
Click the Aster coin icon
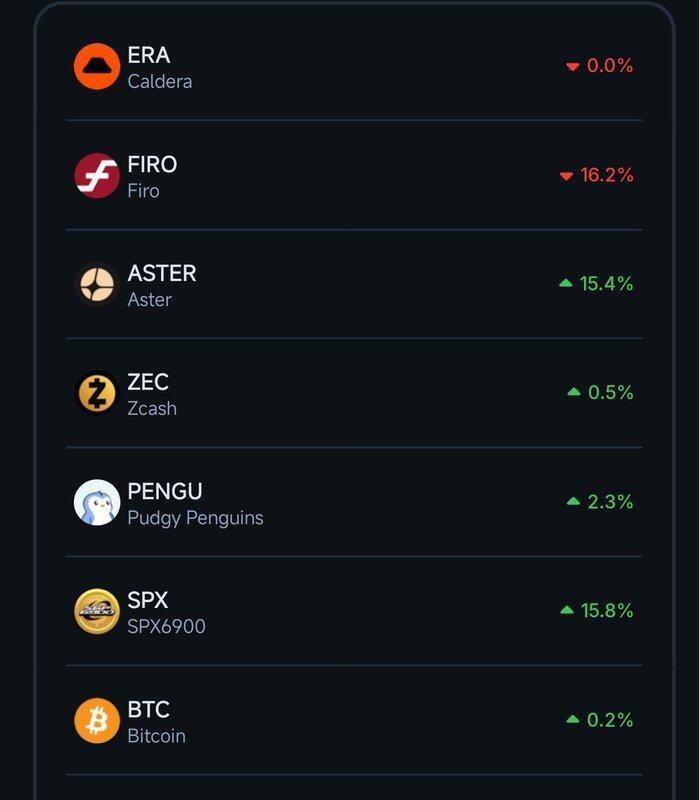click(97, 285)
